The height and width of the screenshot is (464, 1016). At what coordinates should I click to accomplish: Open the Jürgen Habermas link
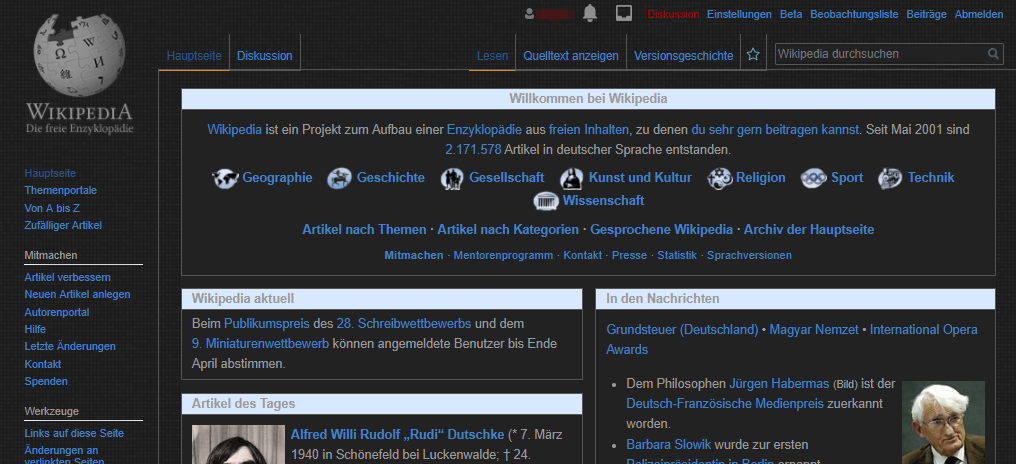point(779,384)
